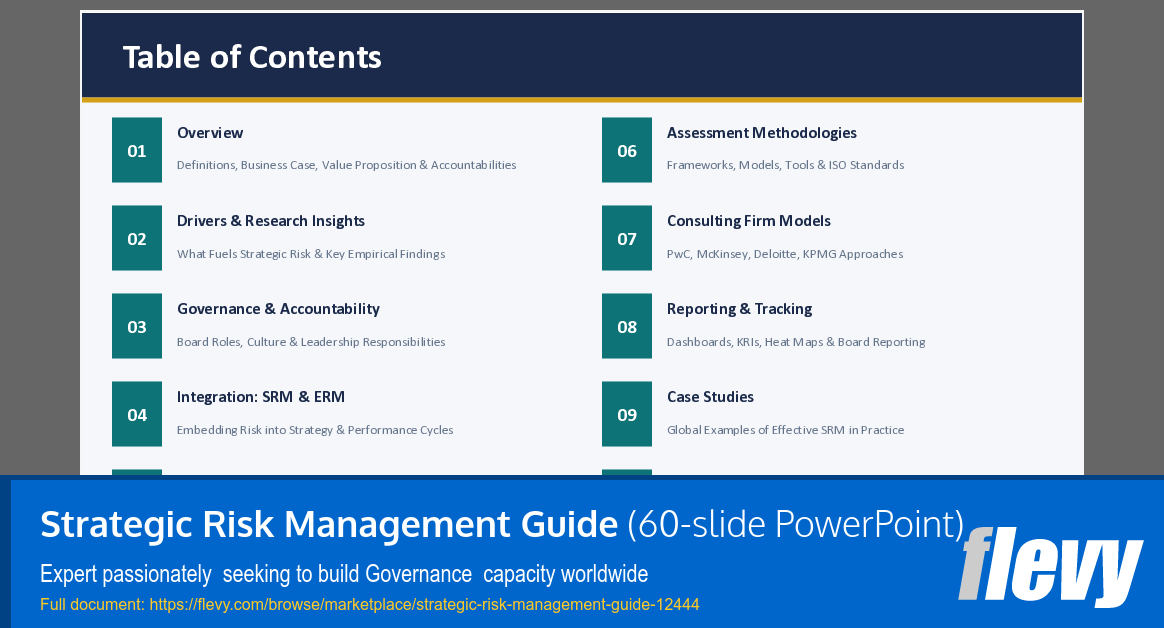Click the 09 number tile
The image size is (1164, 628).
(627, 414)
